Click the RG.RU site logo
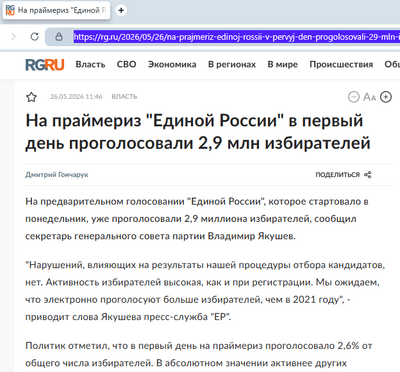This screenshot has height=372, width=400. [x=45, y=65]
